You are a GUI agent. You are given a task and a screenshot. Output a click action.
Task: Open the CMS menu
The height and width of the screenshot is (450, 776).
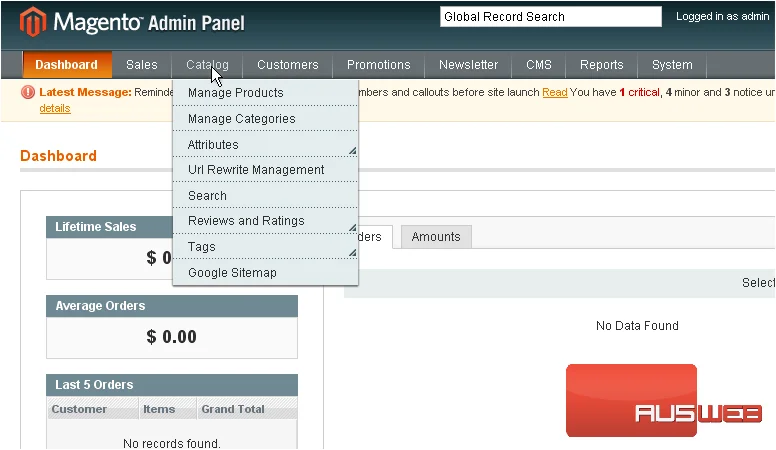click(x=538, y=65)
